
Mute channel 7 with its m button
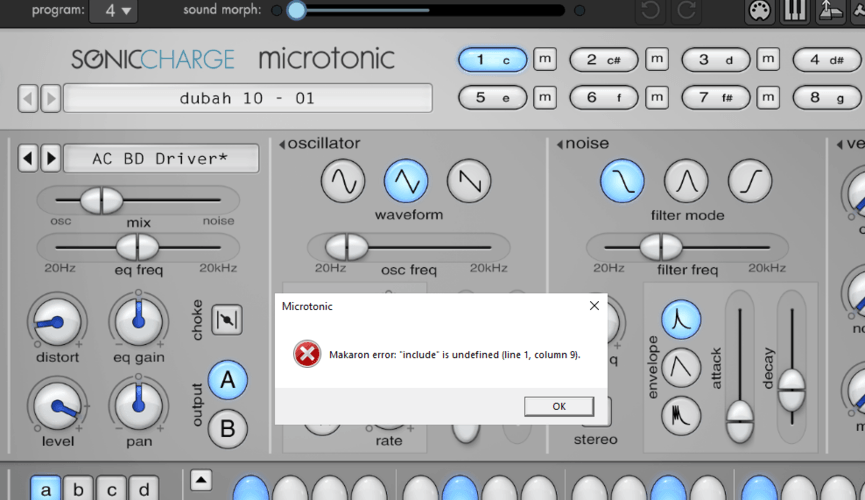coord(768,98)
